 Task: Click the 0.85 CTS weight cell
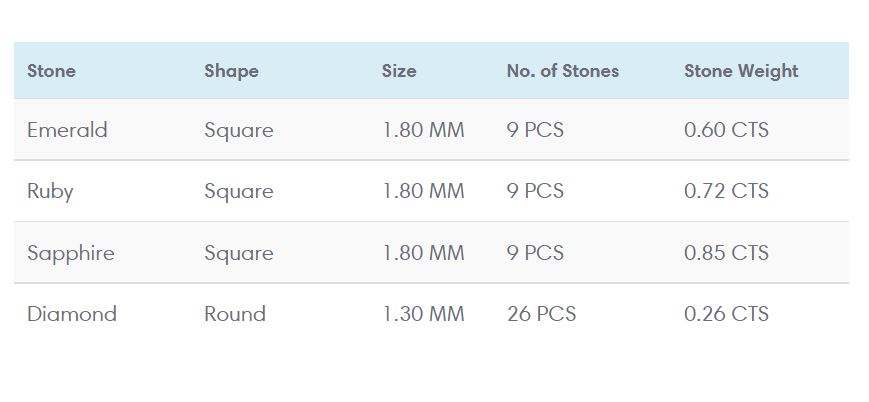pos(726,253)
